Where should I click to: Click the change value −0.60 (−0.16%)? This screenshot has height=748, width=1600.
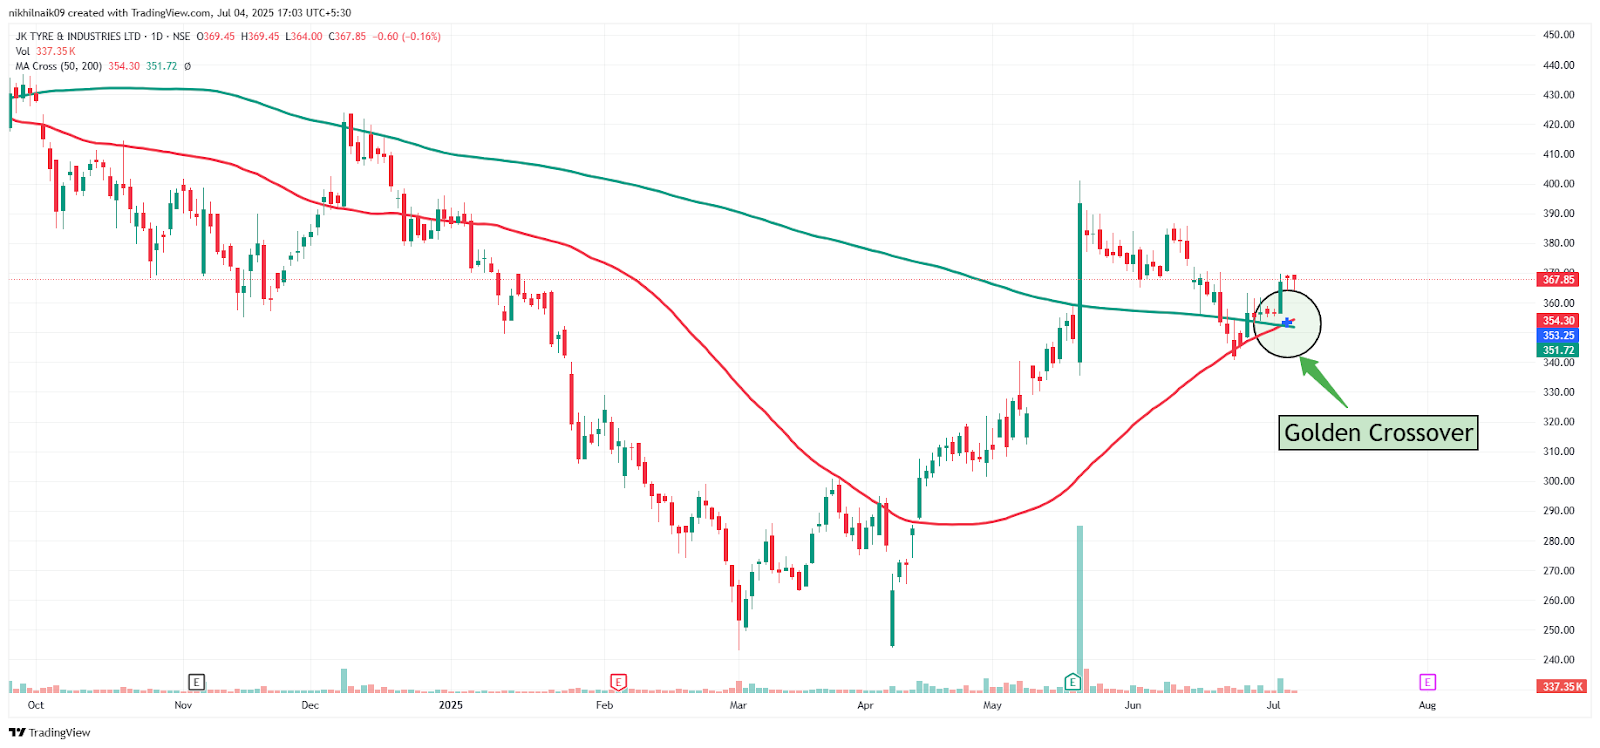click(407, 36)
